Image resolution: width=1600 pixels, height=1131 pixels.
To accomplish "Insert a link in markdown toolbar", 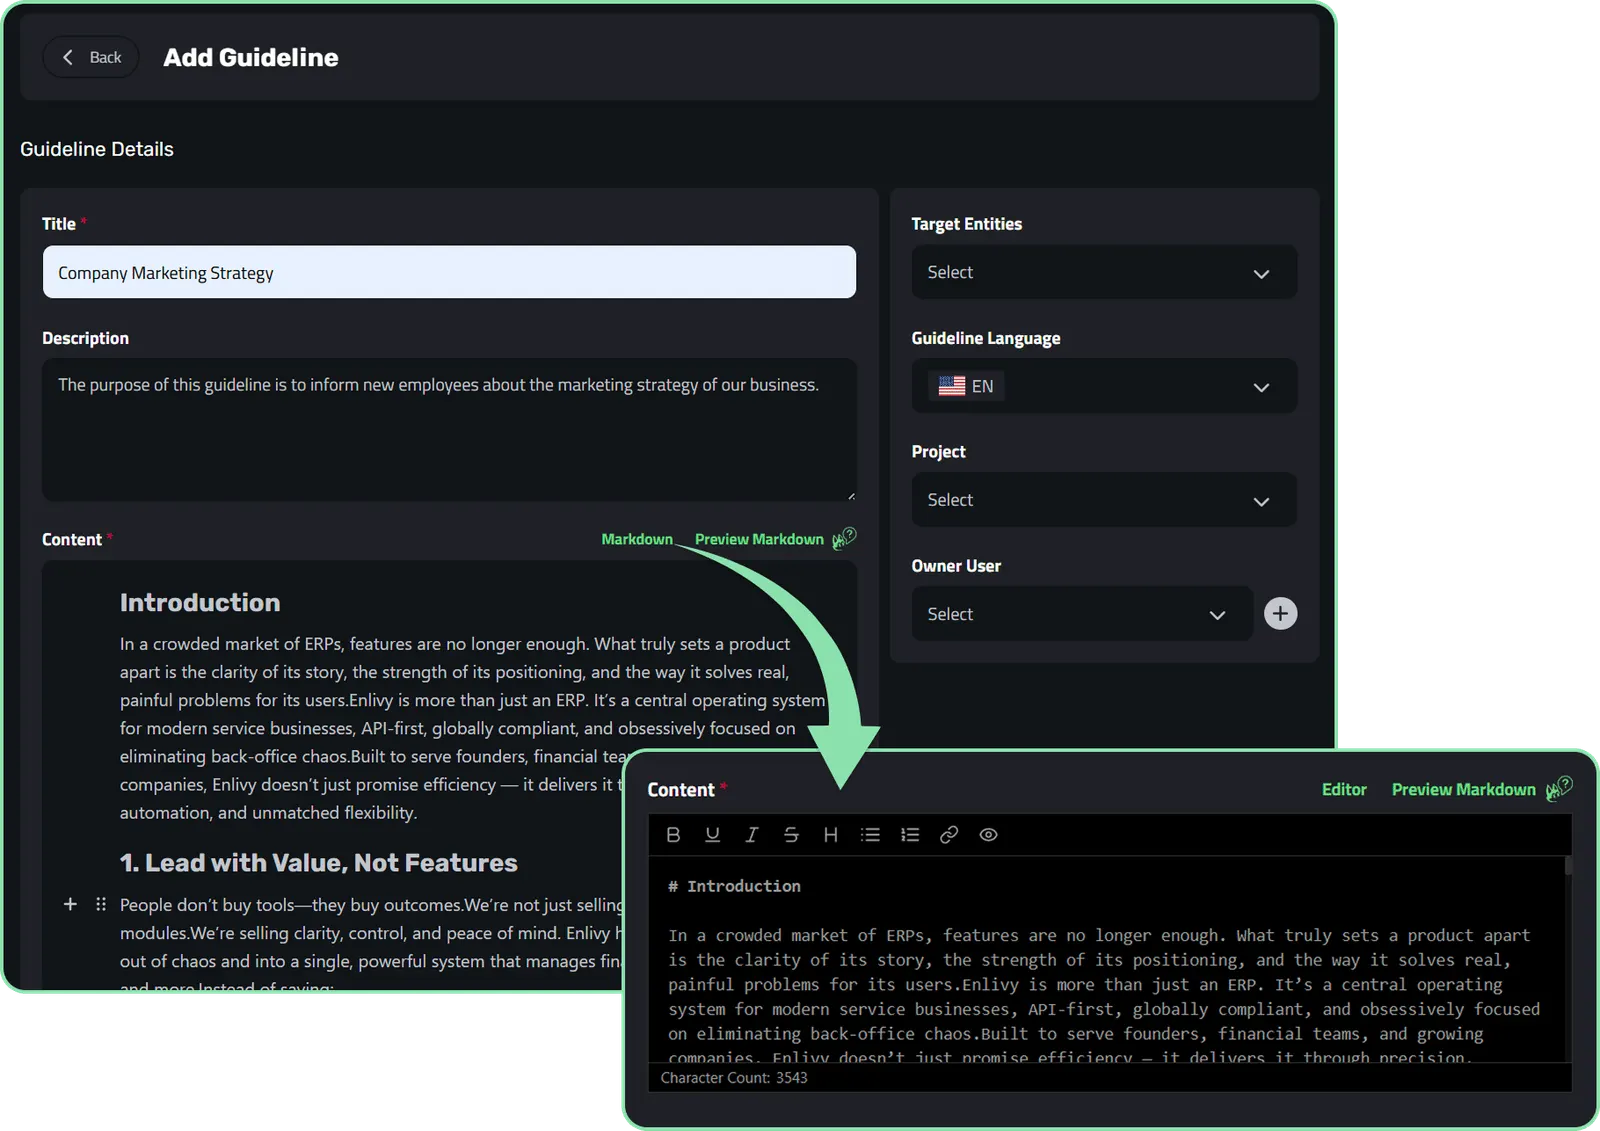I will tap(949, 834).
